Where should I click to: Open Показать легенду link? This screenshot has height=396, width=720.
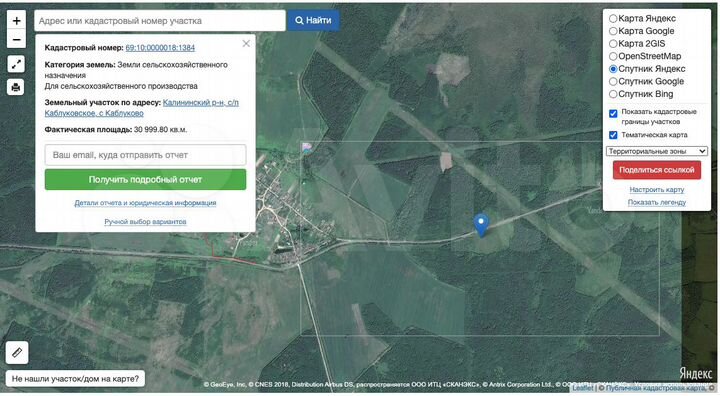(657, 203)
